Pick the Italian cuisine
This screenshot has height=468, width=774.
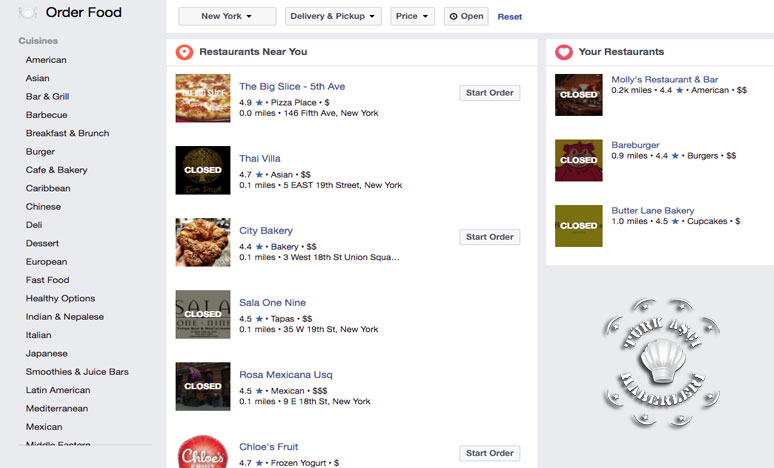click(39, 335)
